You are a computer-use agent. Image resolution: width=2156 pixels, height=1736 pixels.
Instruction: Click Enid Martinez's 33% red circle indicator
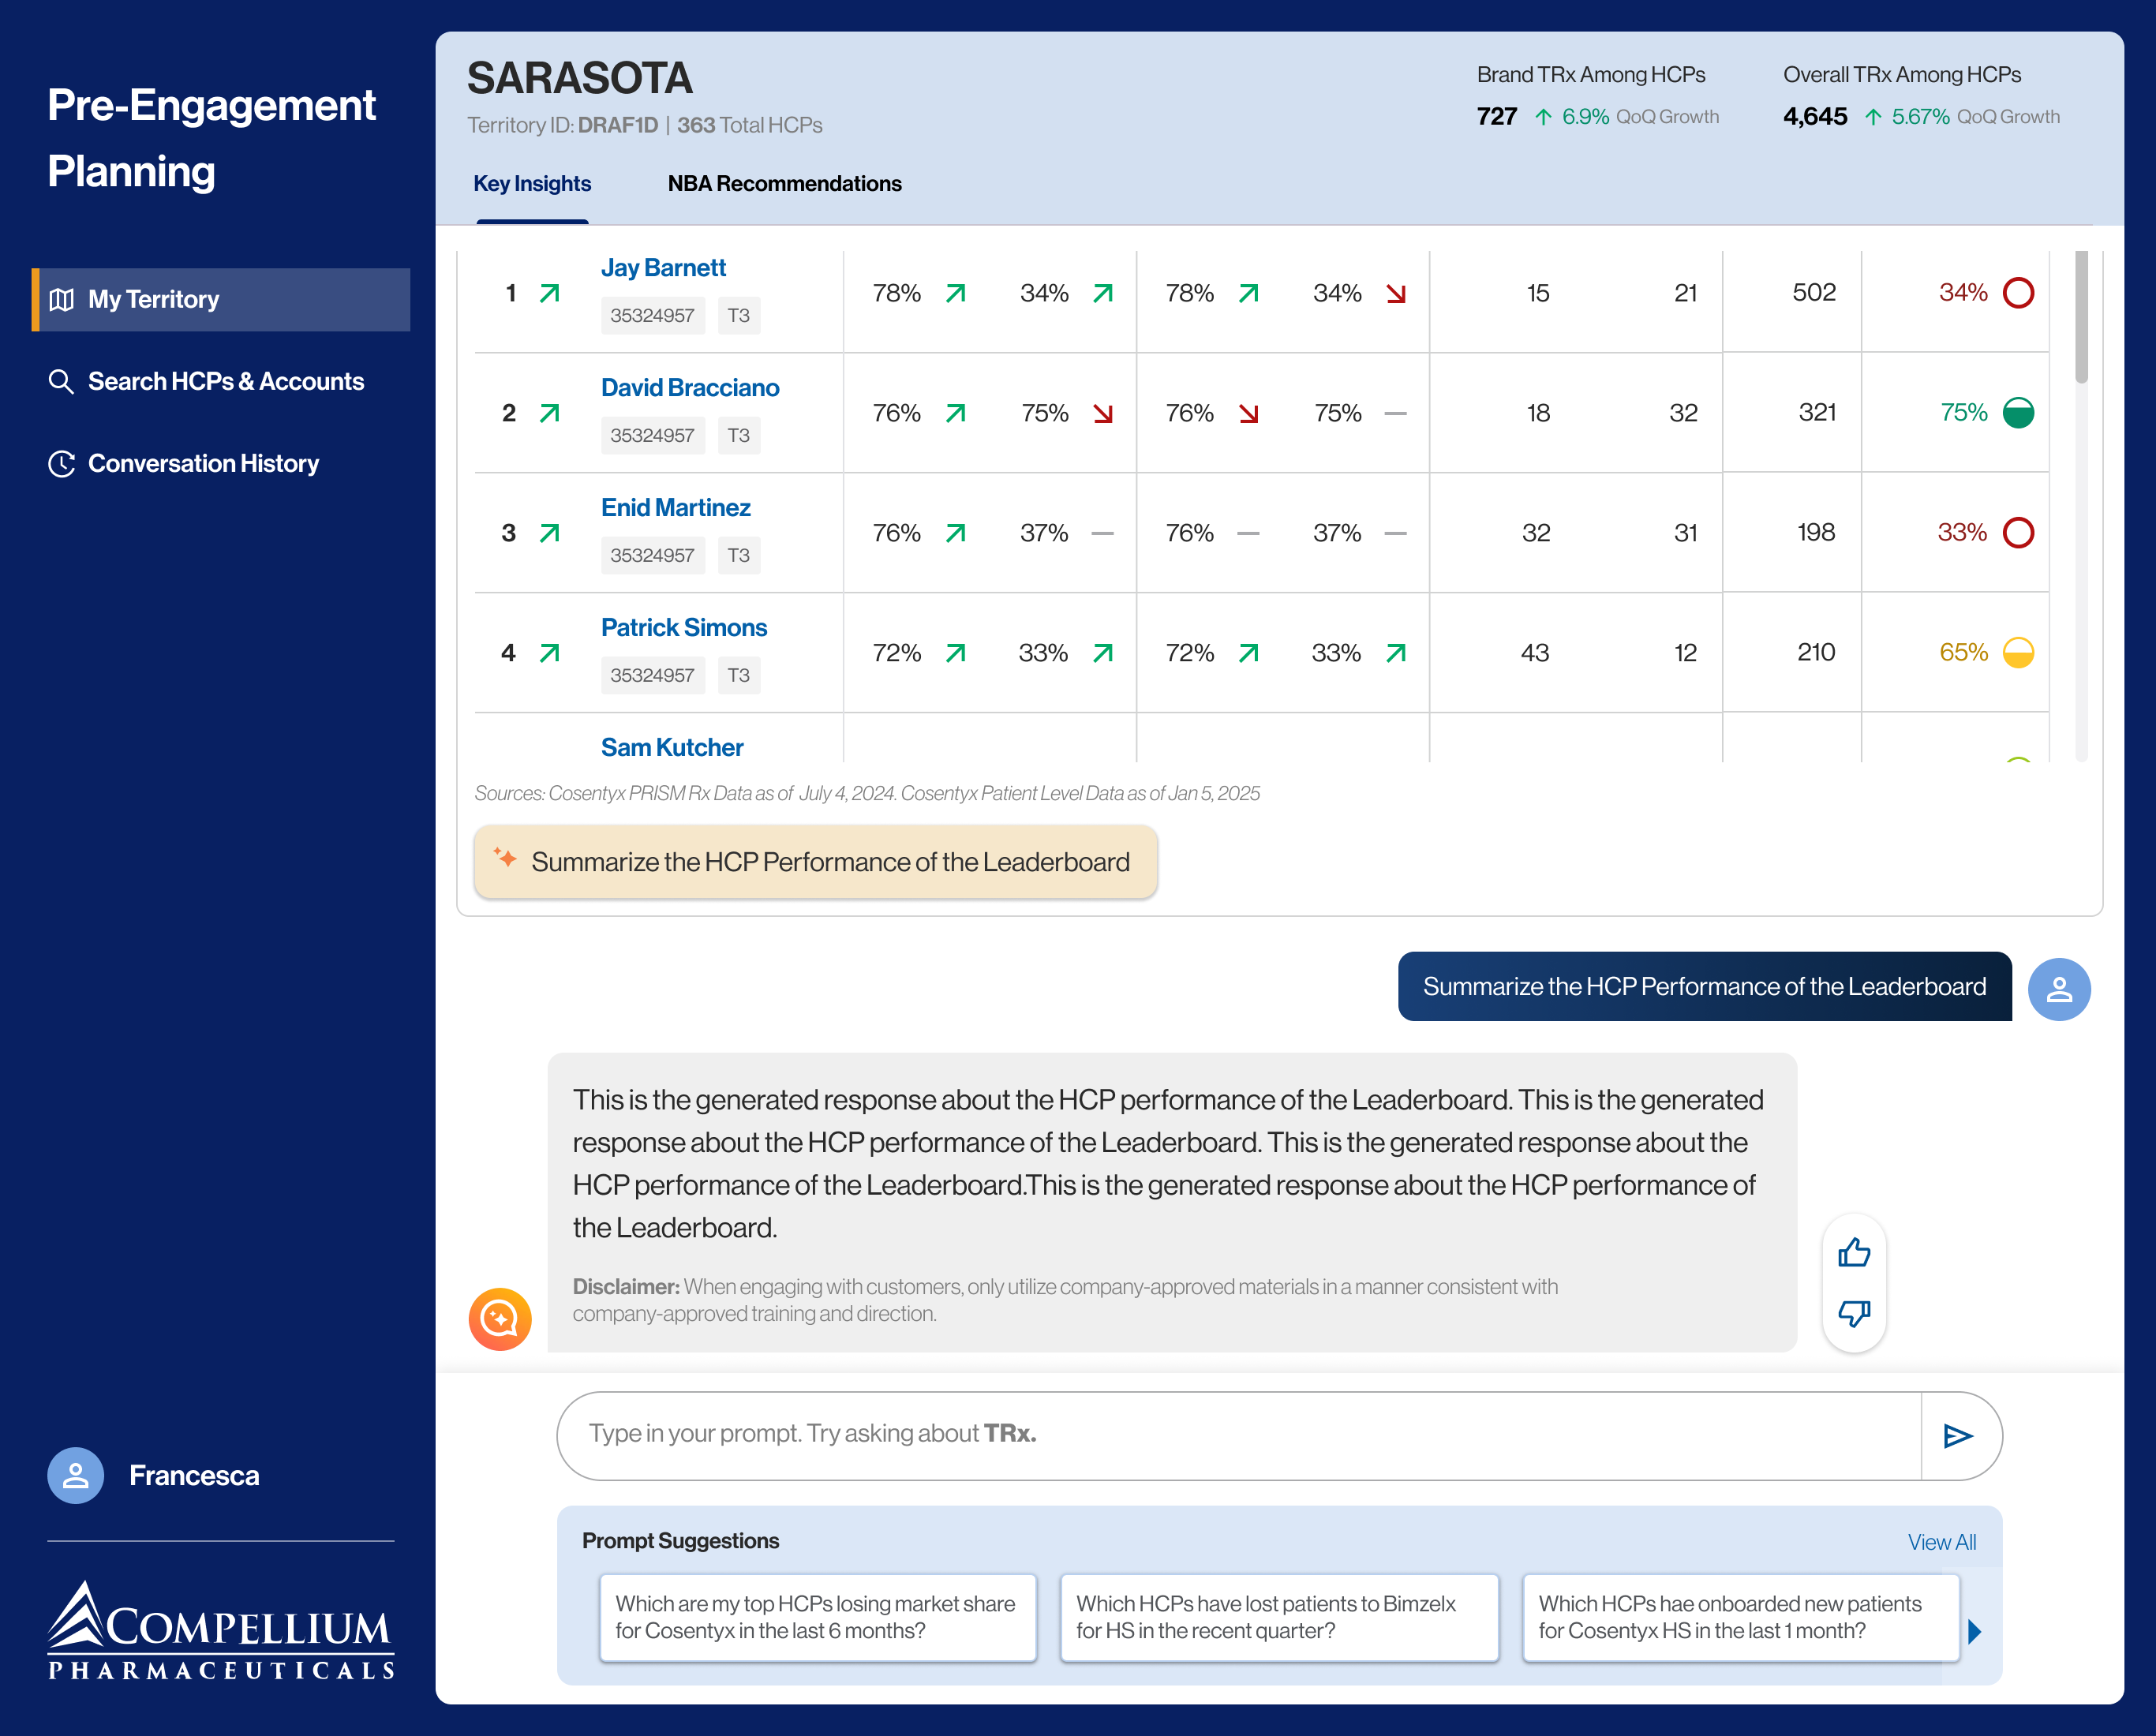[x=2018, y=533]
